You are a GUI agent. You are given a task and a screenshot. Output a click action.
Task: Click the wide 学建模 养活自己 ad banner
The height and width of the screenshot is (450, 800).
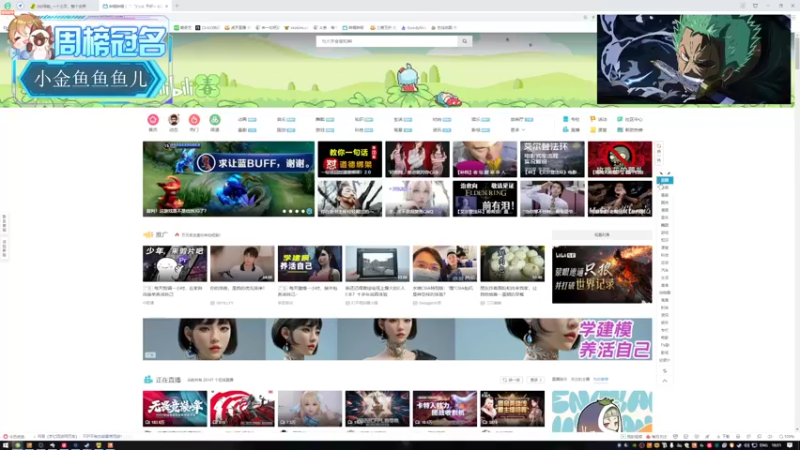[397, 339]
